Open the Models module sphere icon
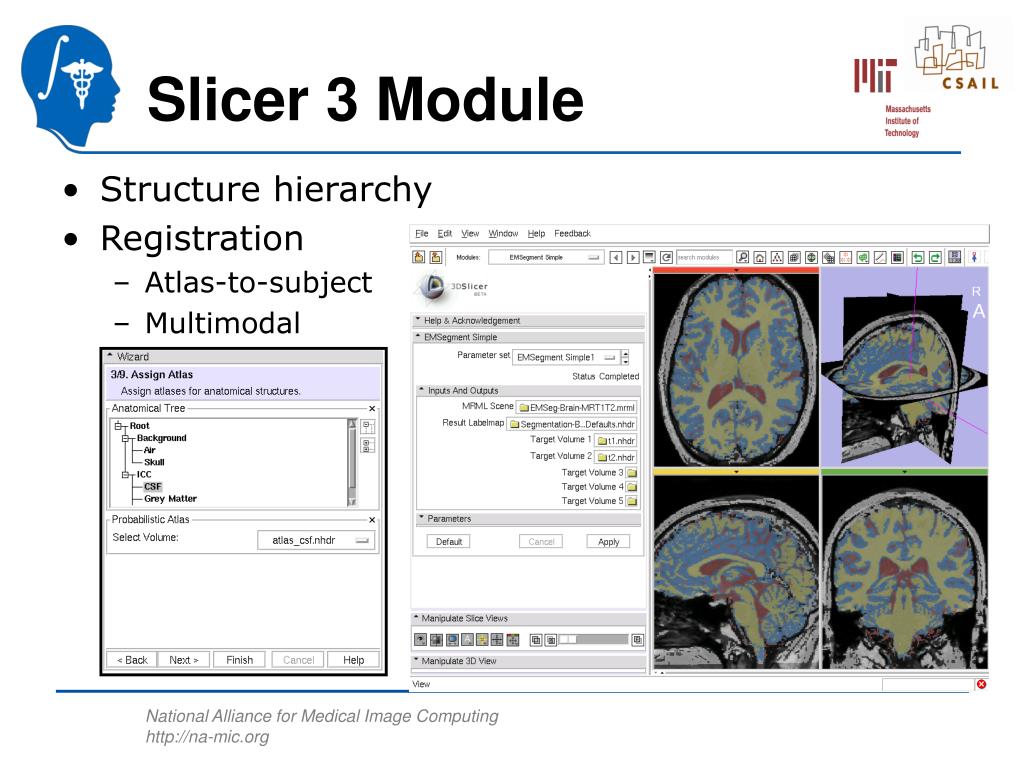Viewport: 1024px width, 768px height. coord(811,257)
